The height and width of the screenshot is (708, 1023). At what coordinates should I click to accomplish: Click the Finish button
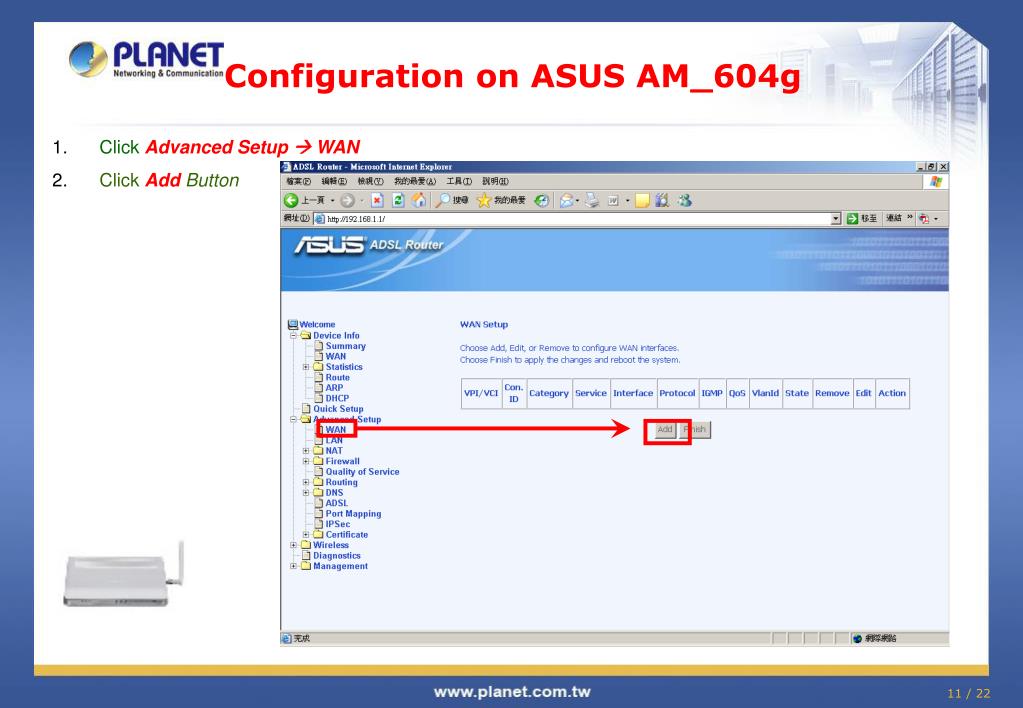pos(695,429)
